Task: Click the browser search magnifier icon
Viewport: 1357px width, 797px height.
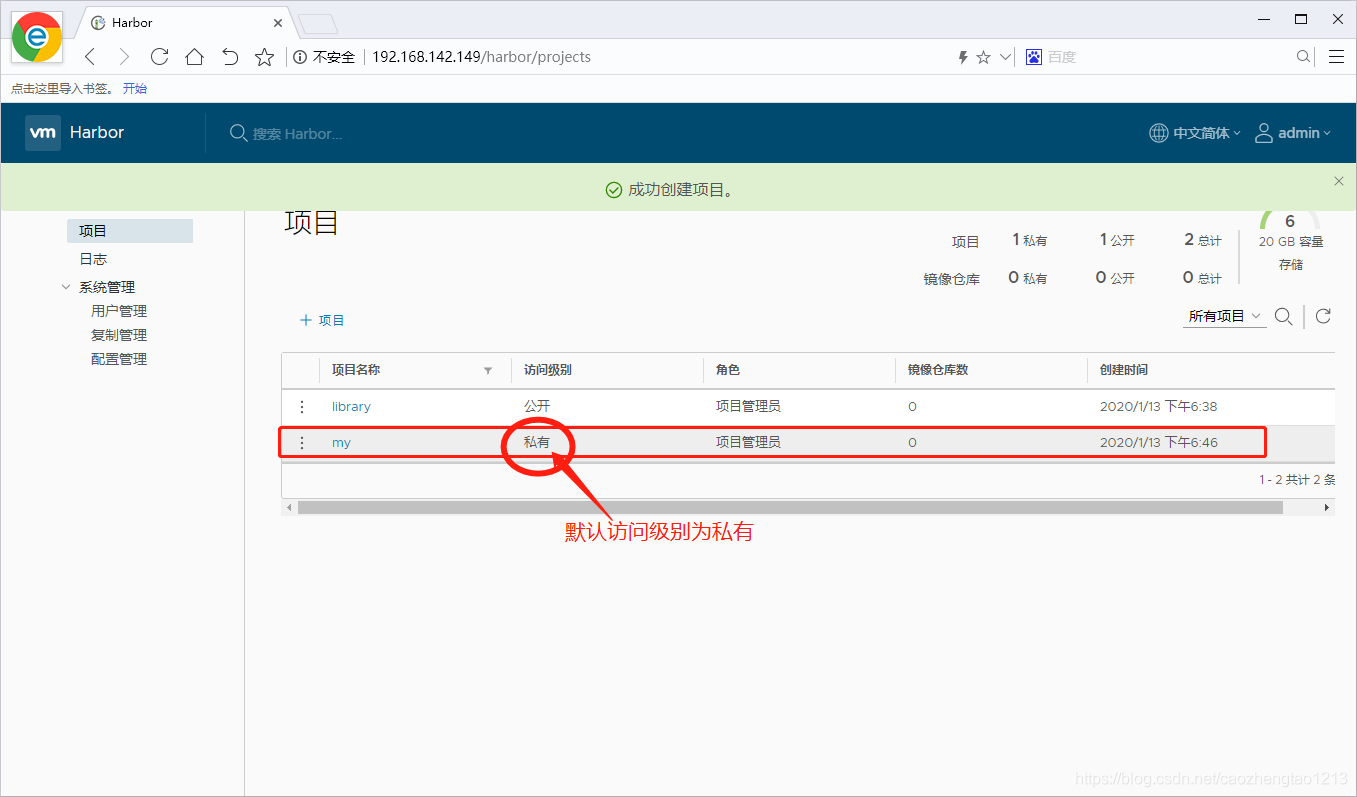Action: [1304, 57]
